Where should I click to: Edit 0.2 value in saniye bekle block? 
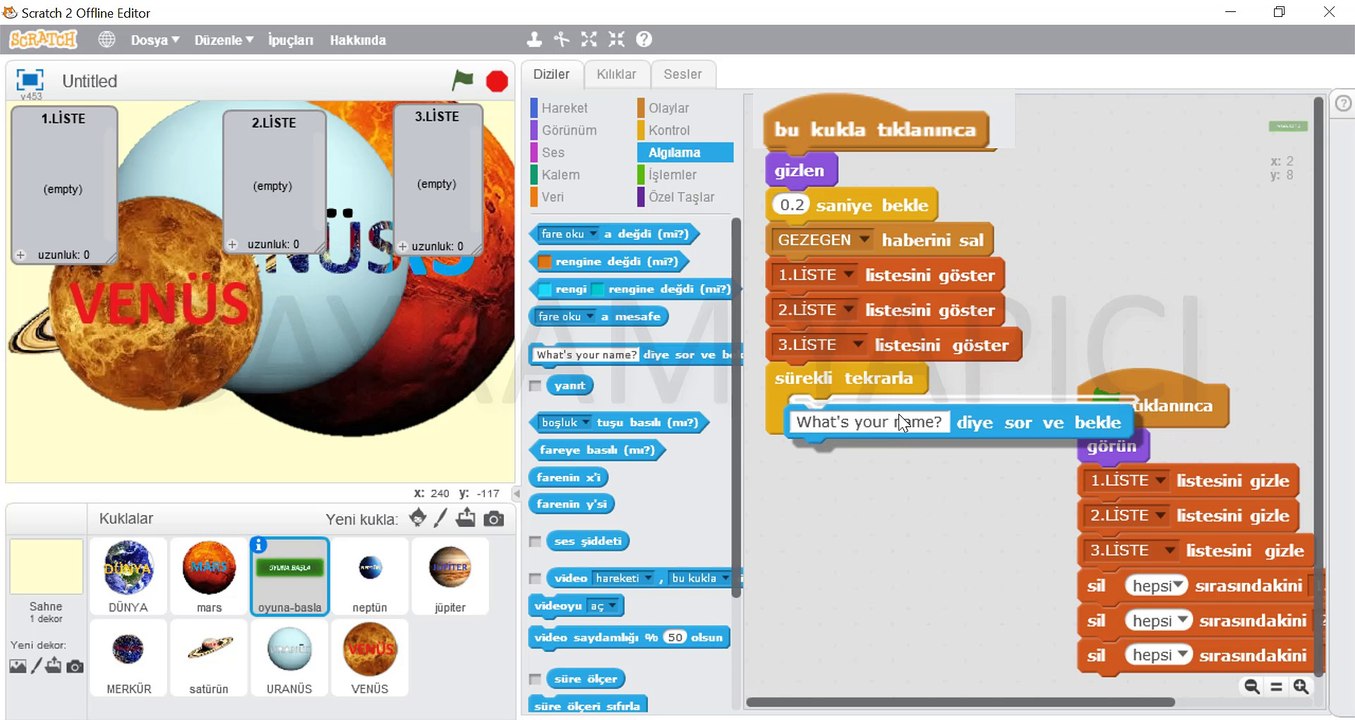point(792,205)
